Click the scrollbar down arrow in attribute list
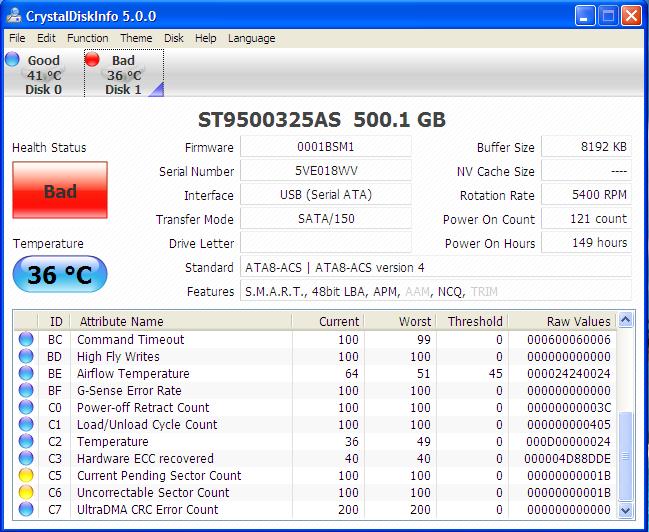This screenshot has height=532, width=649. [x=625, y=510]
